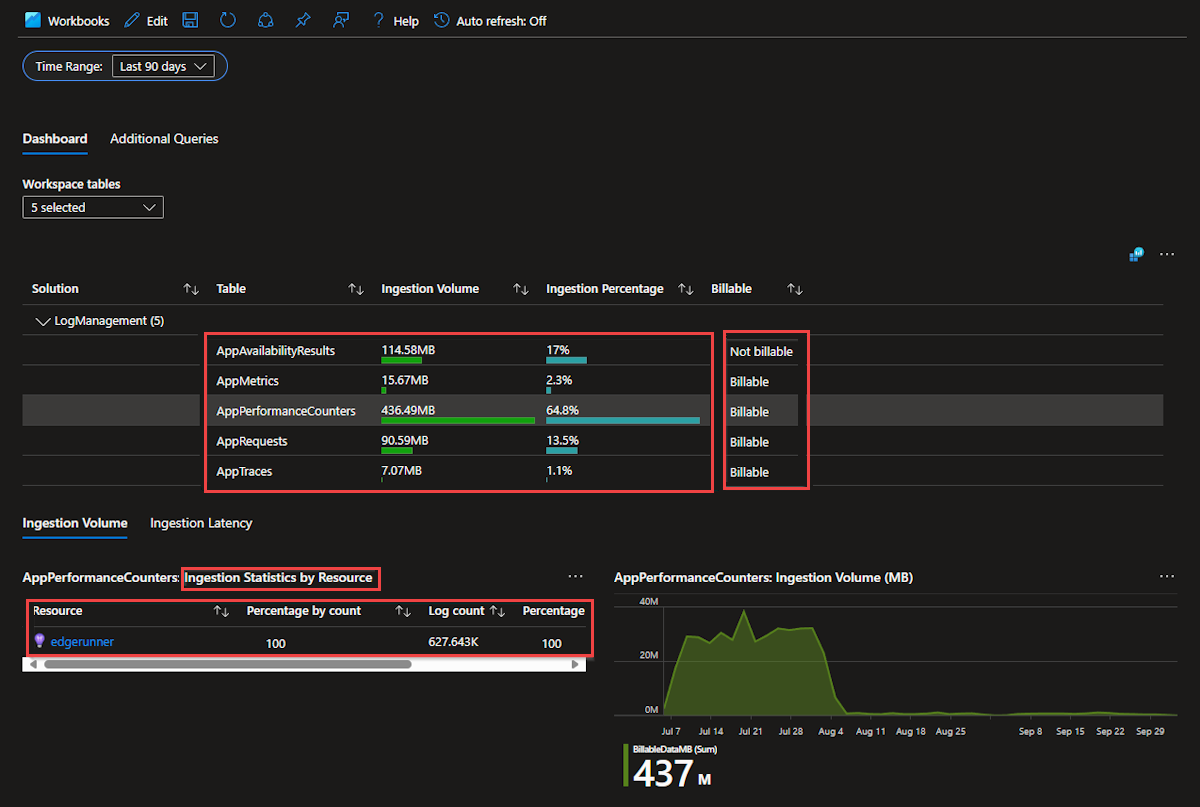This screenshot has width=1200, height=807.
Task: Switch to the Ingestion Latency tab
Action: click(x=201, y=523)
